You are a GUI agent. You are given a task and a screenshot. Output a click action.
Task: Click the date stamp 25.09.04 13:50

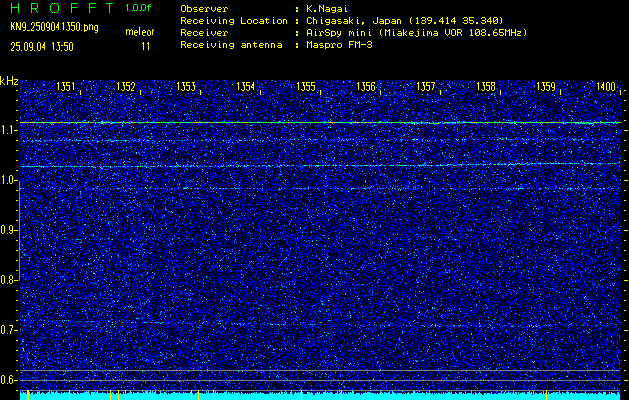[x=42, y=47]
